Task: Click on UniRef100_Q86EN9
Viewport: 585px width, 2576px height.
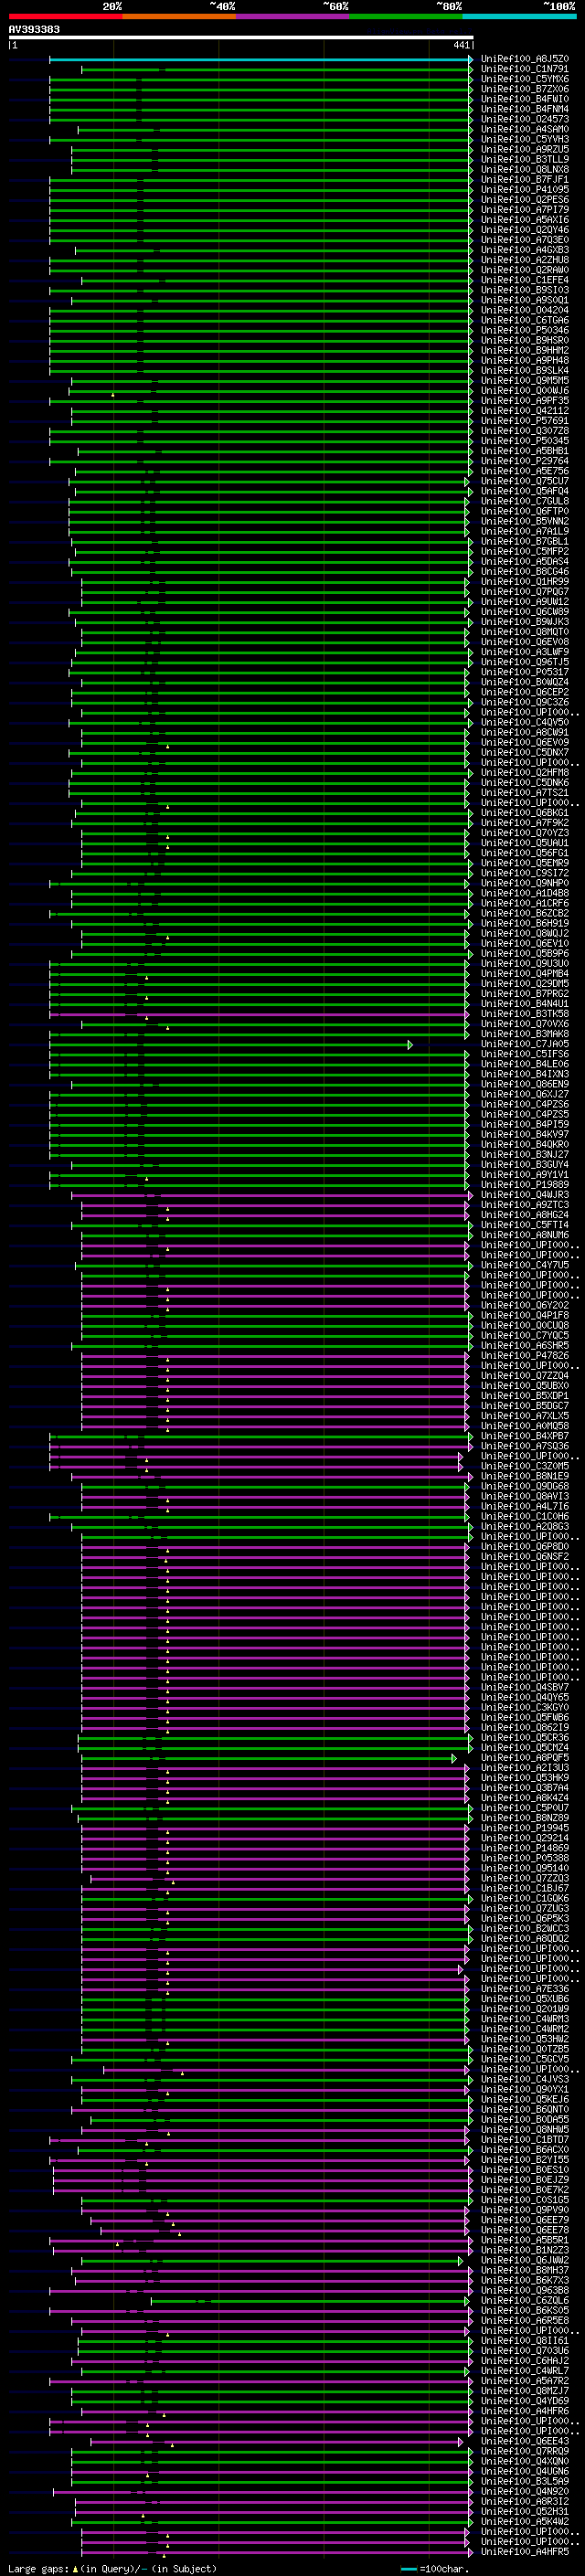Action: click(525, 1084)
